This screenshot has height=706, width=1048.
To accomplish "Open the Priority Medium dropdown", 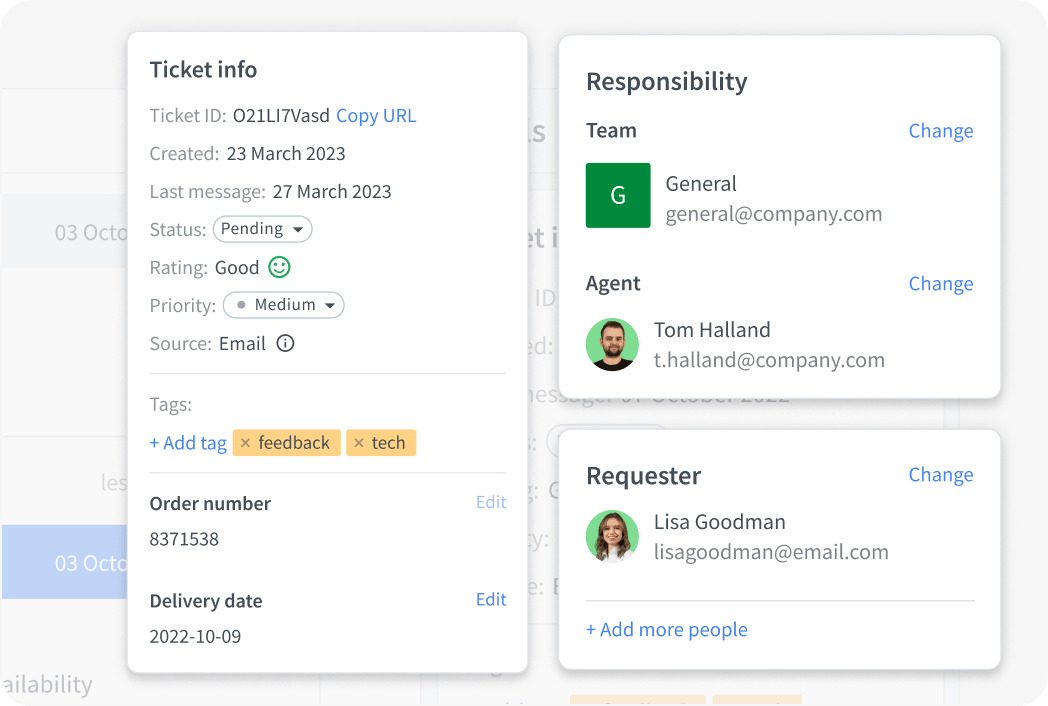I will (x=284, y=305).
